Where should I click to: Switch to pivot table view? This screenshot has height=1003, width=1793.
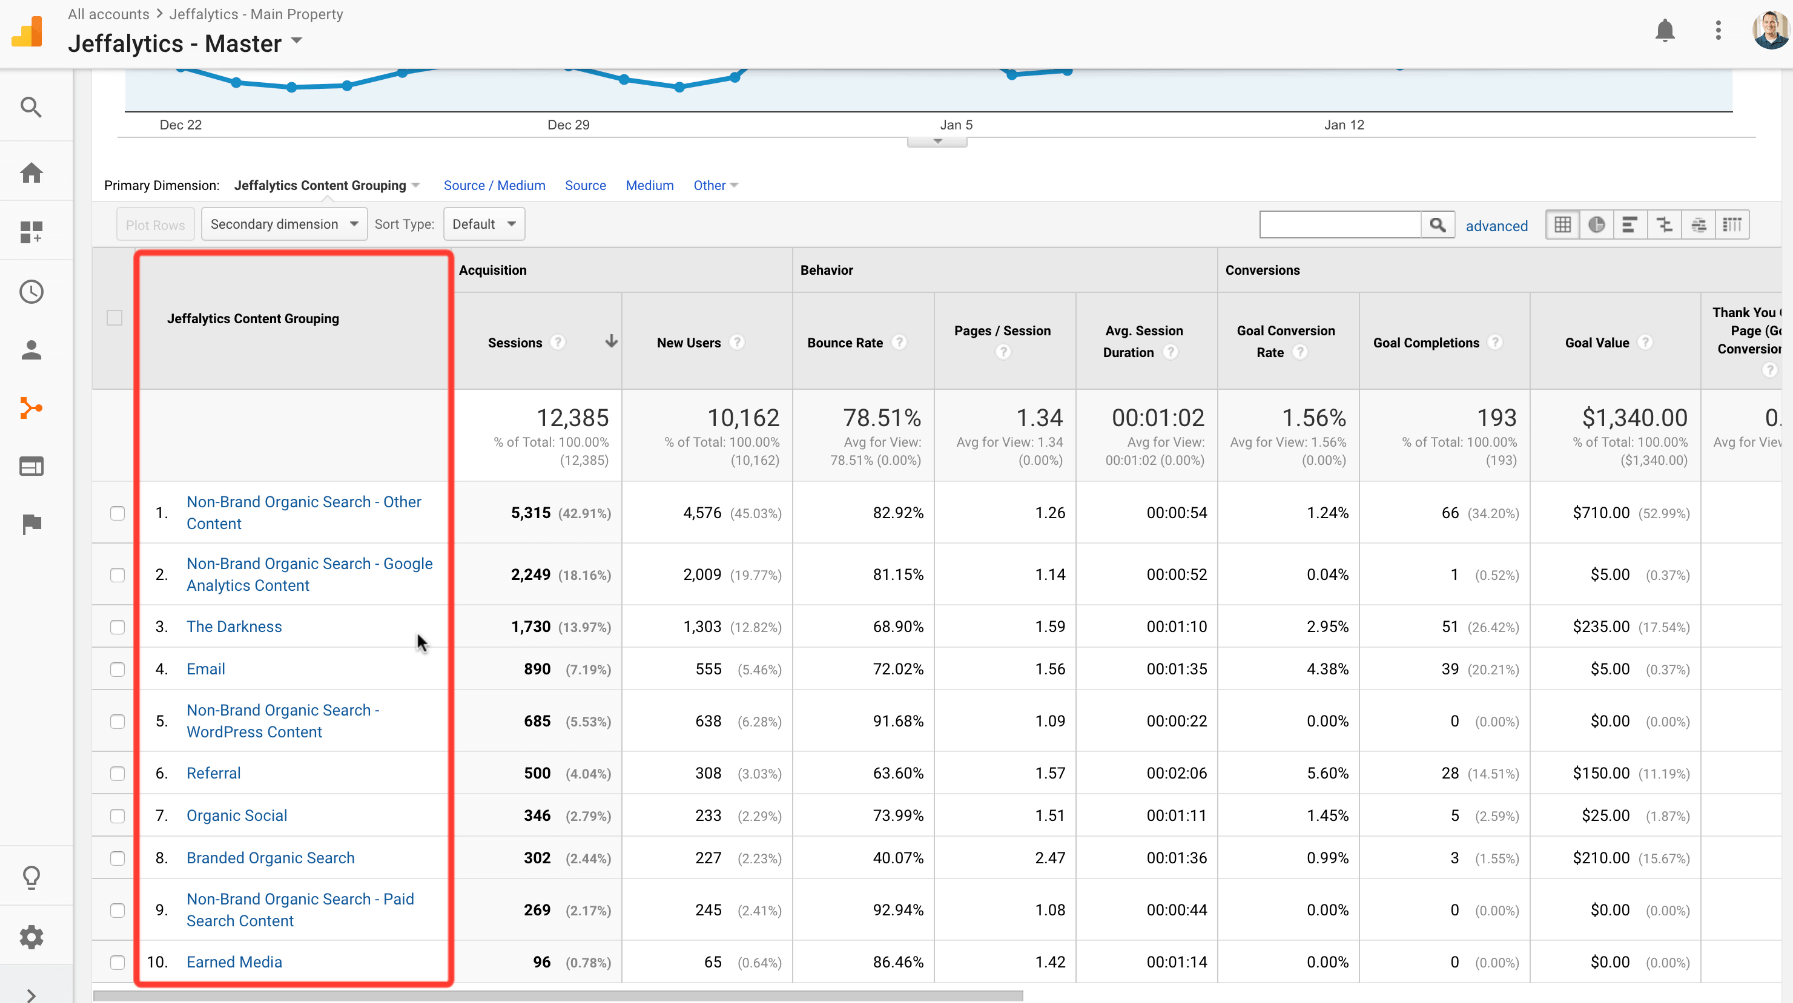1733,225
